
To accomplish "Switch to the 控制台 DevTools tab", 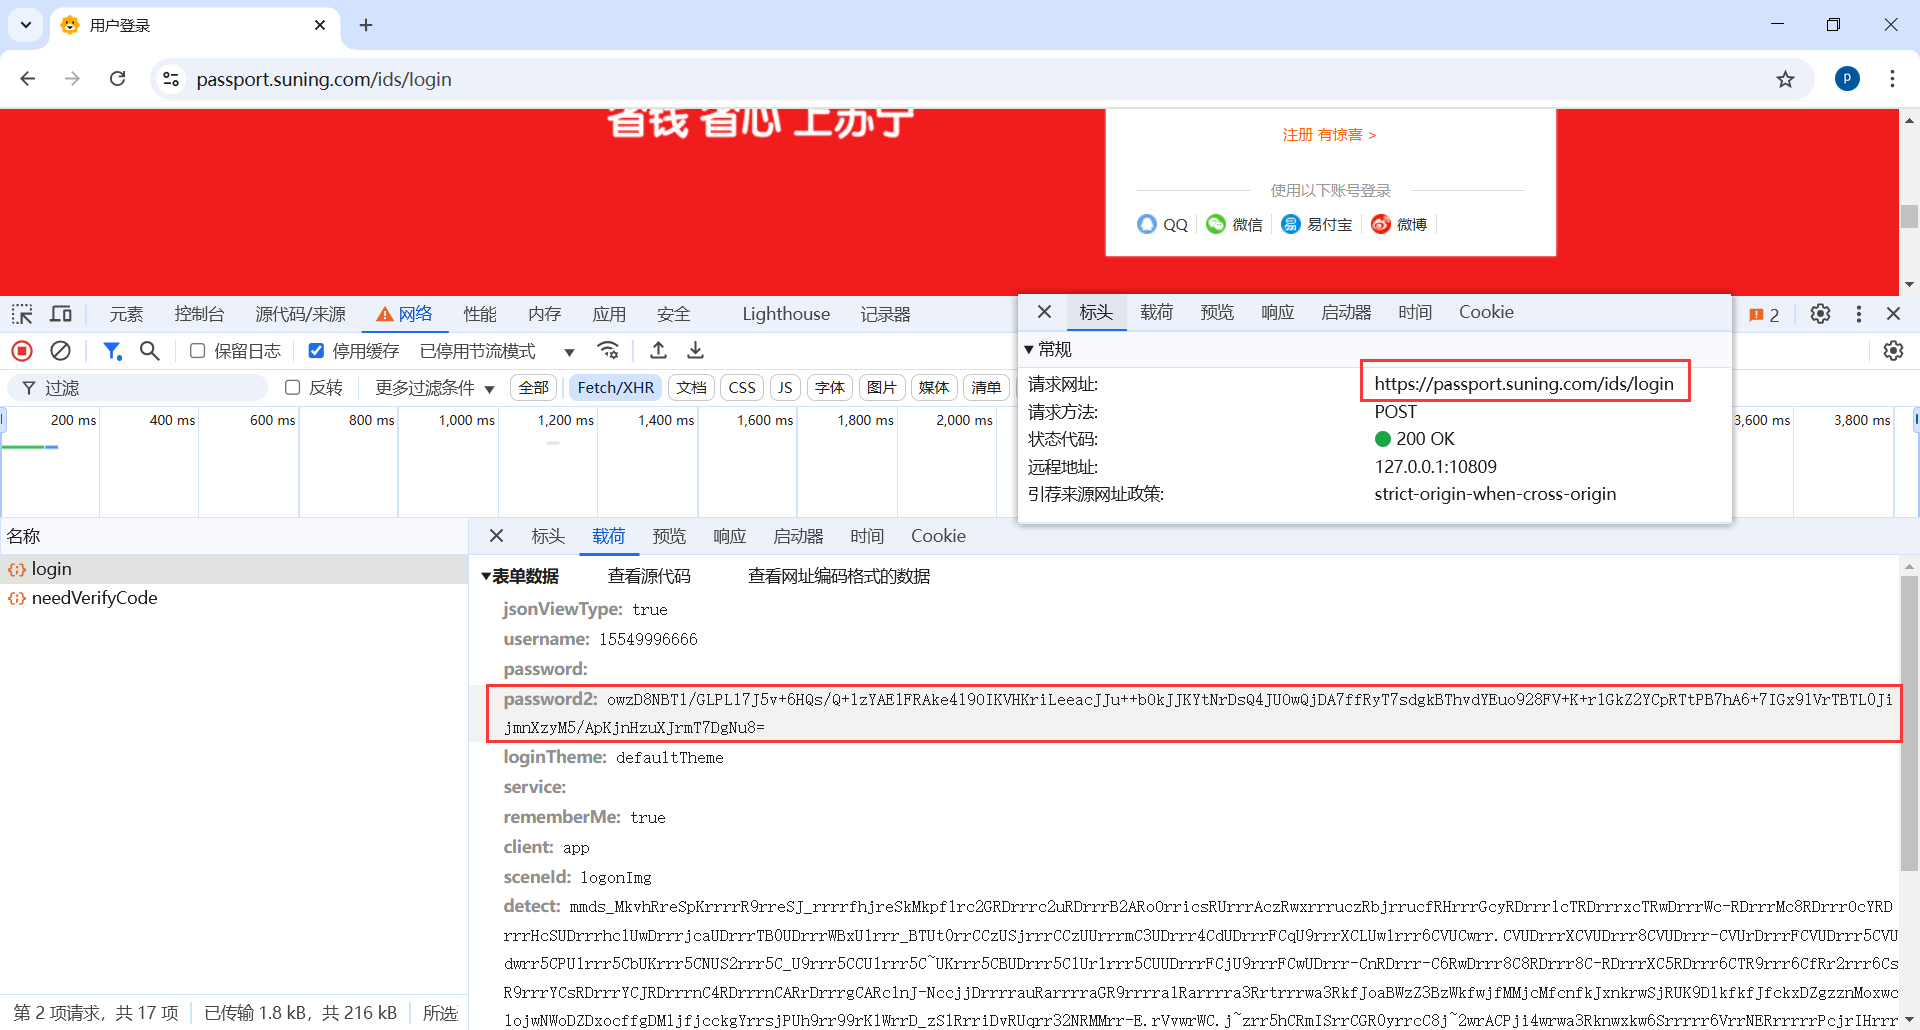I will click(x=199, y=314).
